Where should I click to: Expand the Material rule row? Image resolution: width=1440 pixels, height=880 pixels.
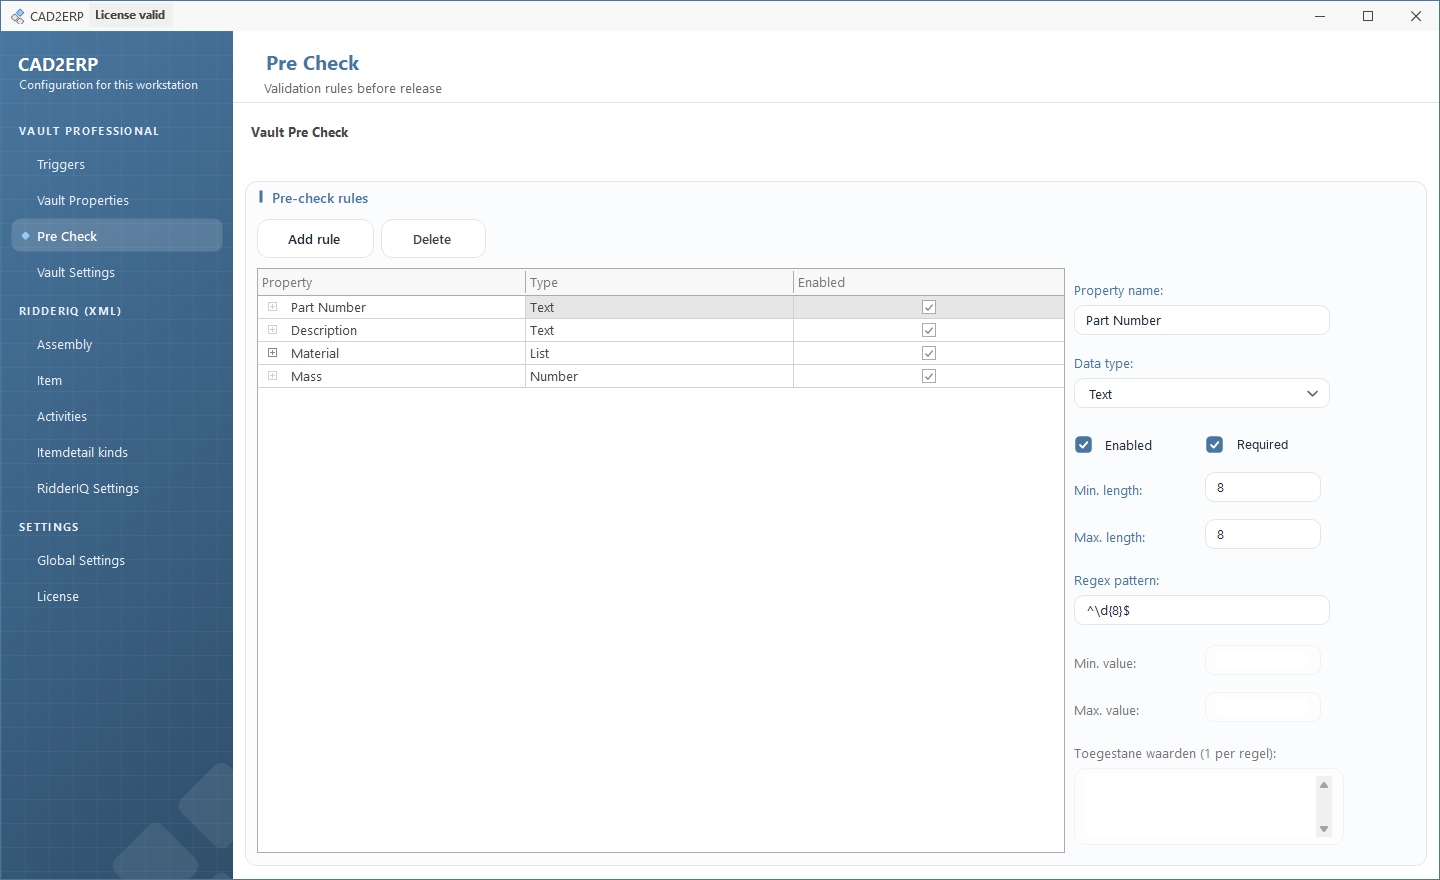tap(272, 353)
